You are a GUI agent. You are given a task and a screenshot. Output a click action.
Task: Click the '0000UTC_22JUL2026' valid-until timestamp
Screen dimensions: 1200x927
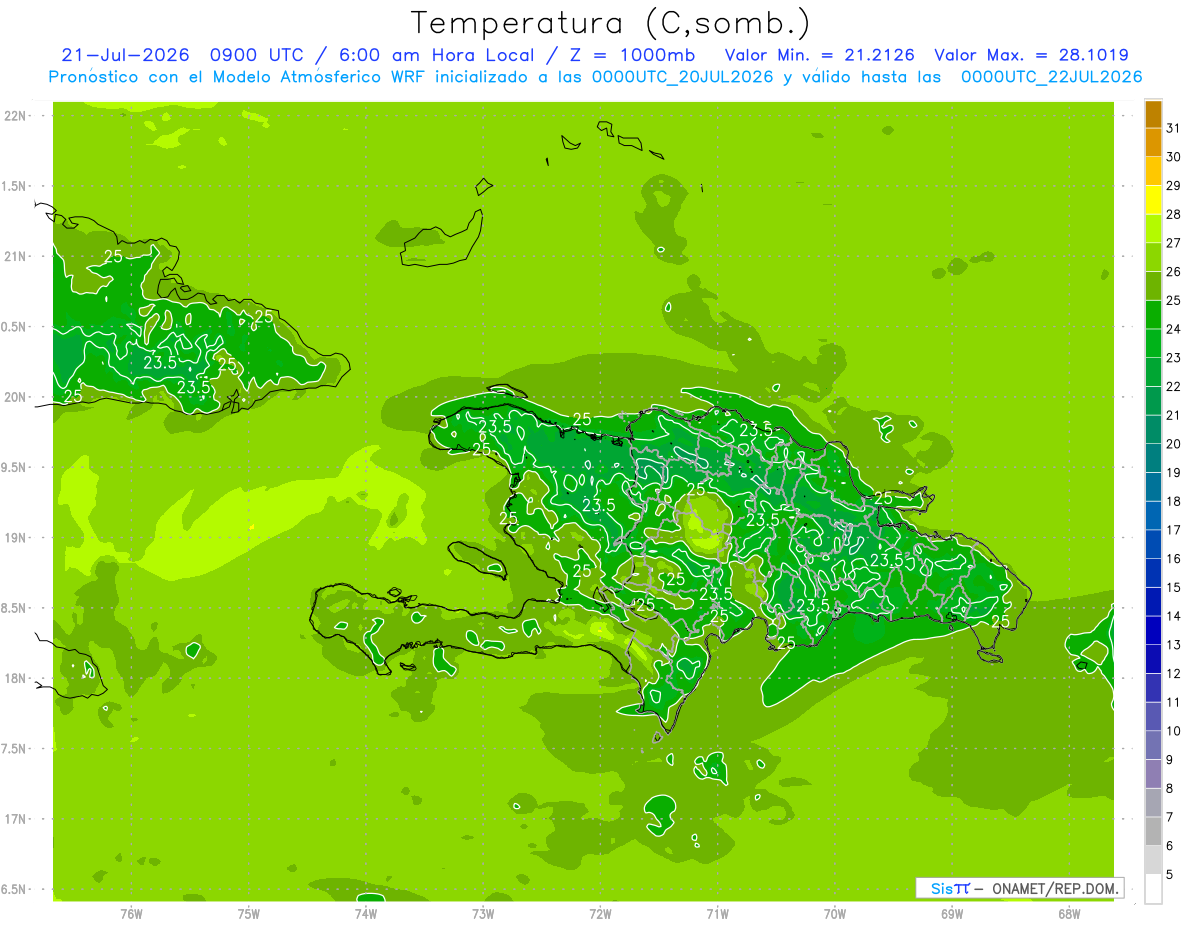click(x=1051, y=77)
